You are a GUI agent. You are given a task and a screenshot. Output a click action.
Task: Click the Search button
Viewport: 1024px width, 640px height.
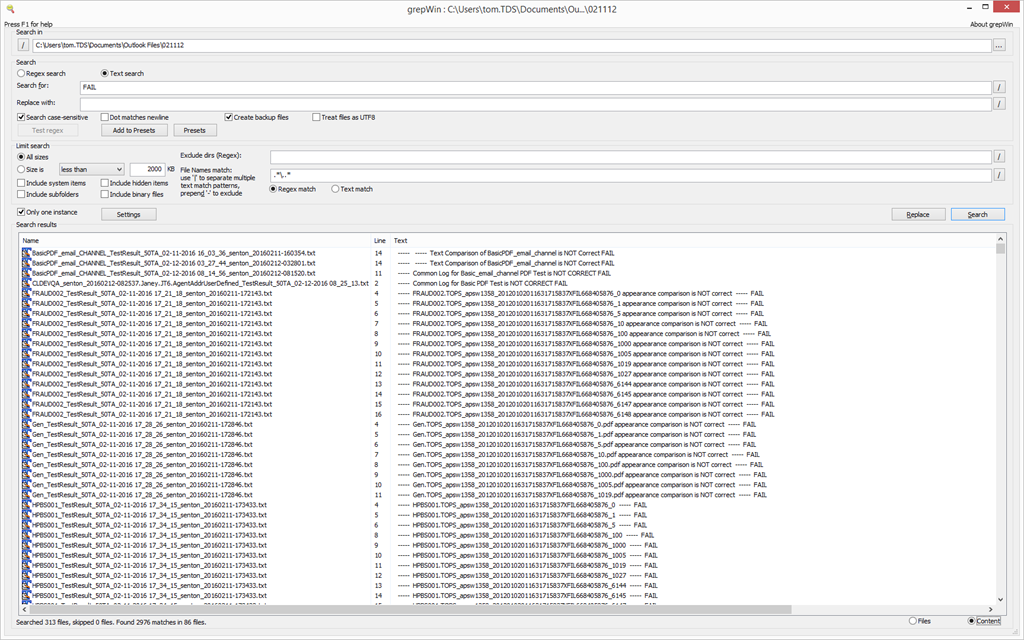point(977,214)
